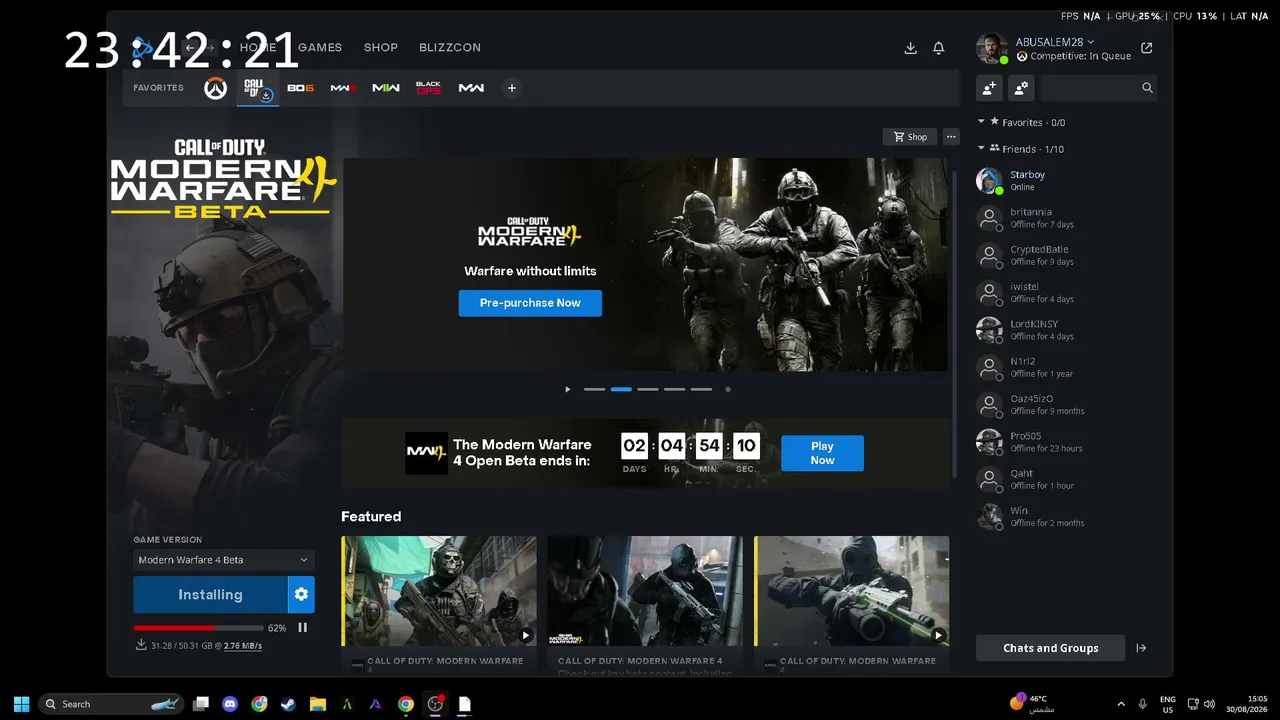Add a game to favorites bar
Image resolution: width=1280 pixels, height=720 pixels.
(511, 88)
